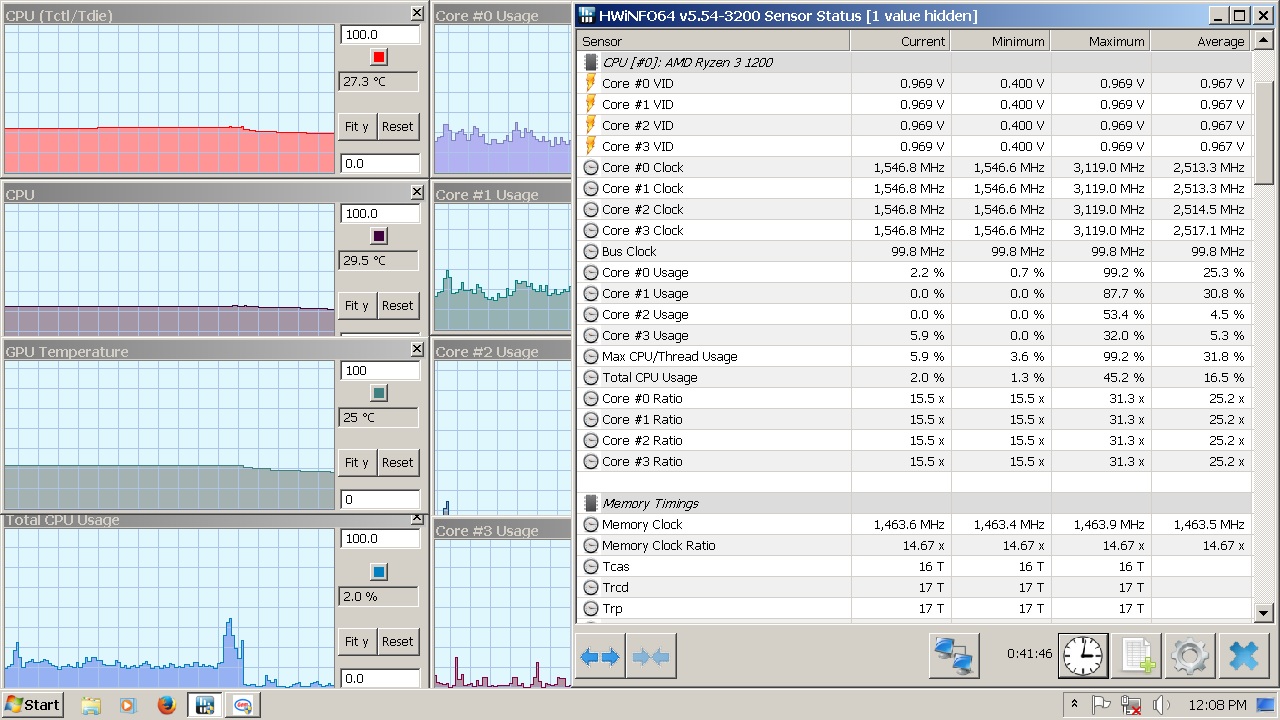Click the 0 minimum field in GPU Temperature graph
Screen dimensions: 1280x720
379,499
